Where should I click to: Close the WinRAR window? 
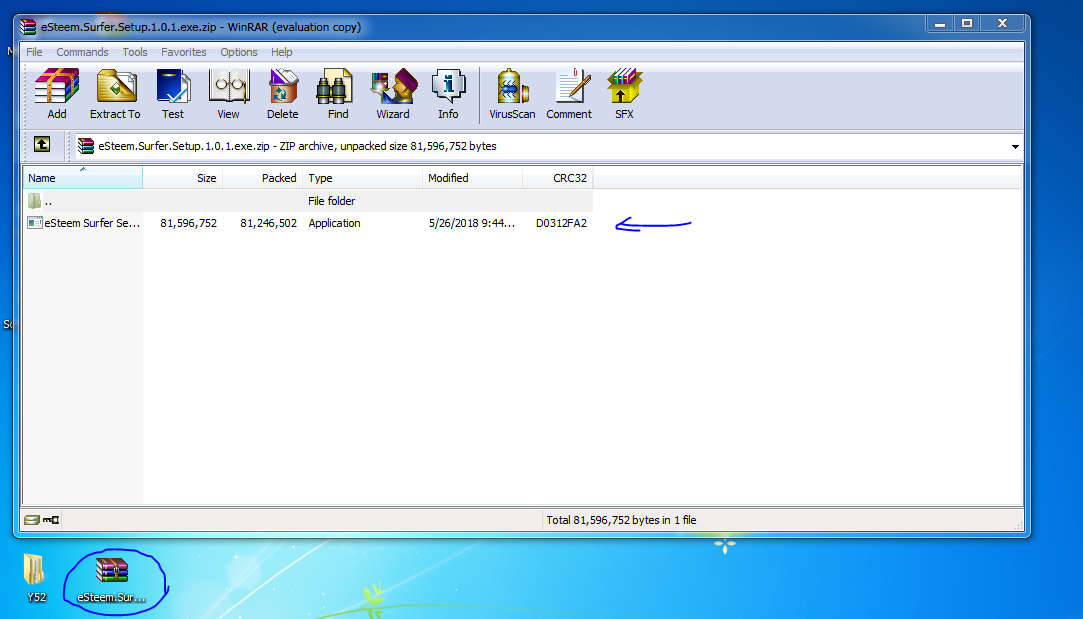[1002, 23]
